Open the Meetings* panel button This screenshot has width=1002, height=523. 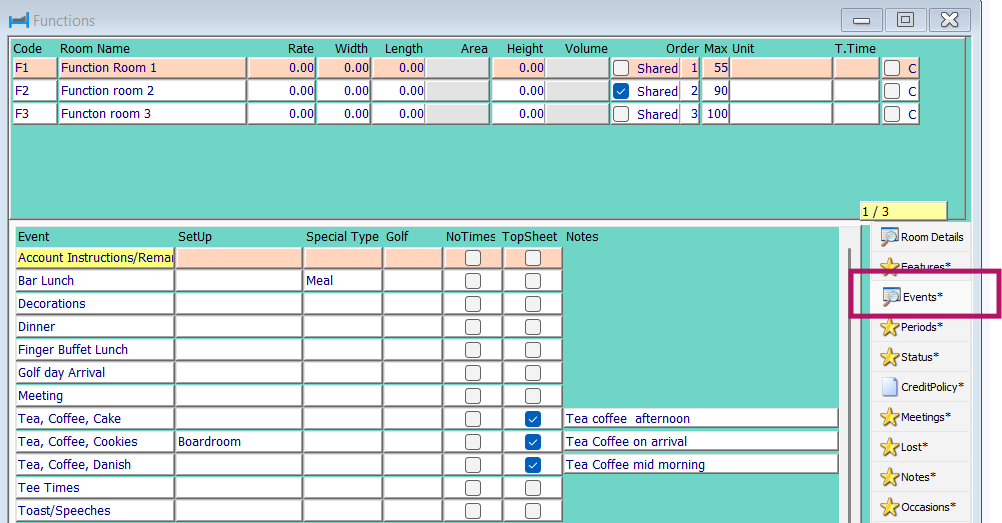click(921, 417)
